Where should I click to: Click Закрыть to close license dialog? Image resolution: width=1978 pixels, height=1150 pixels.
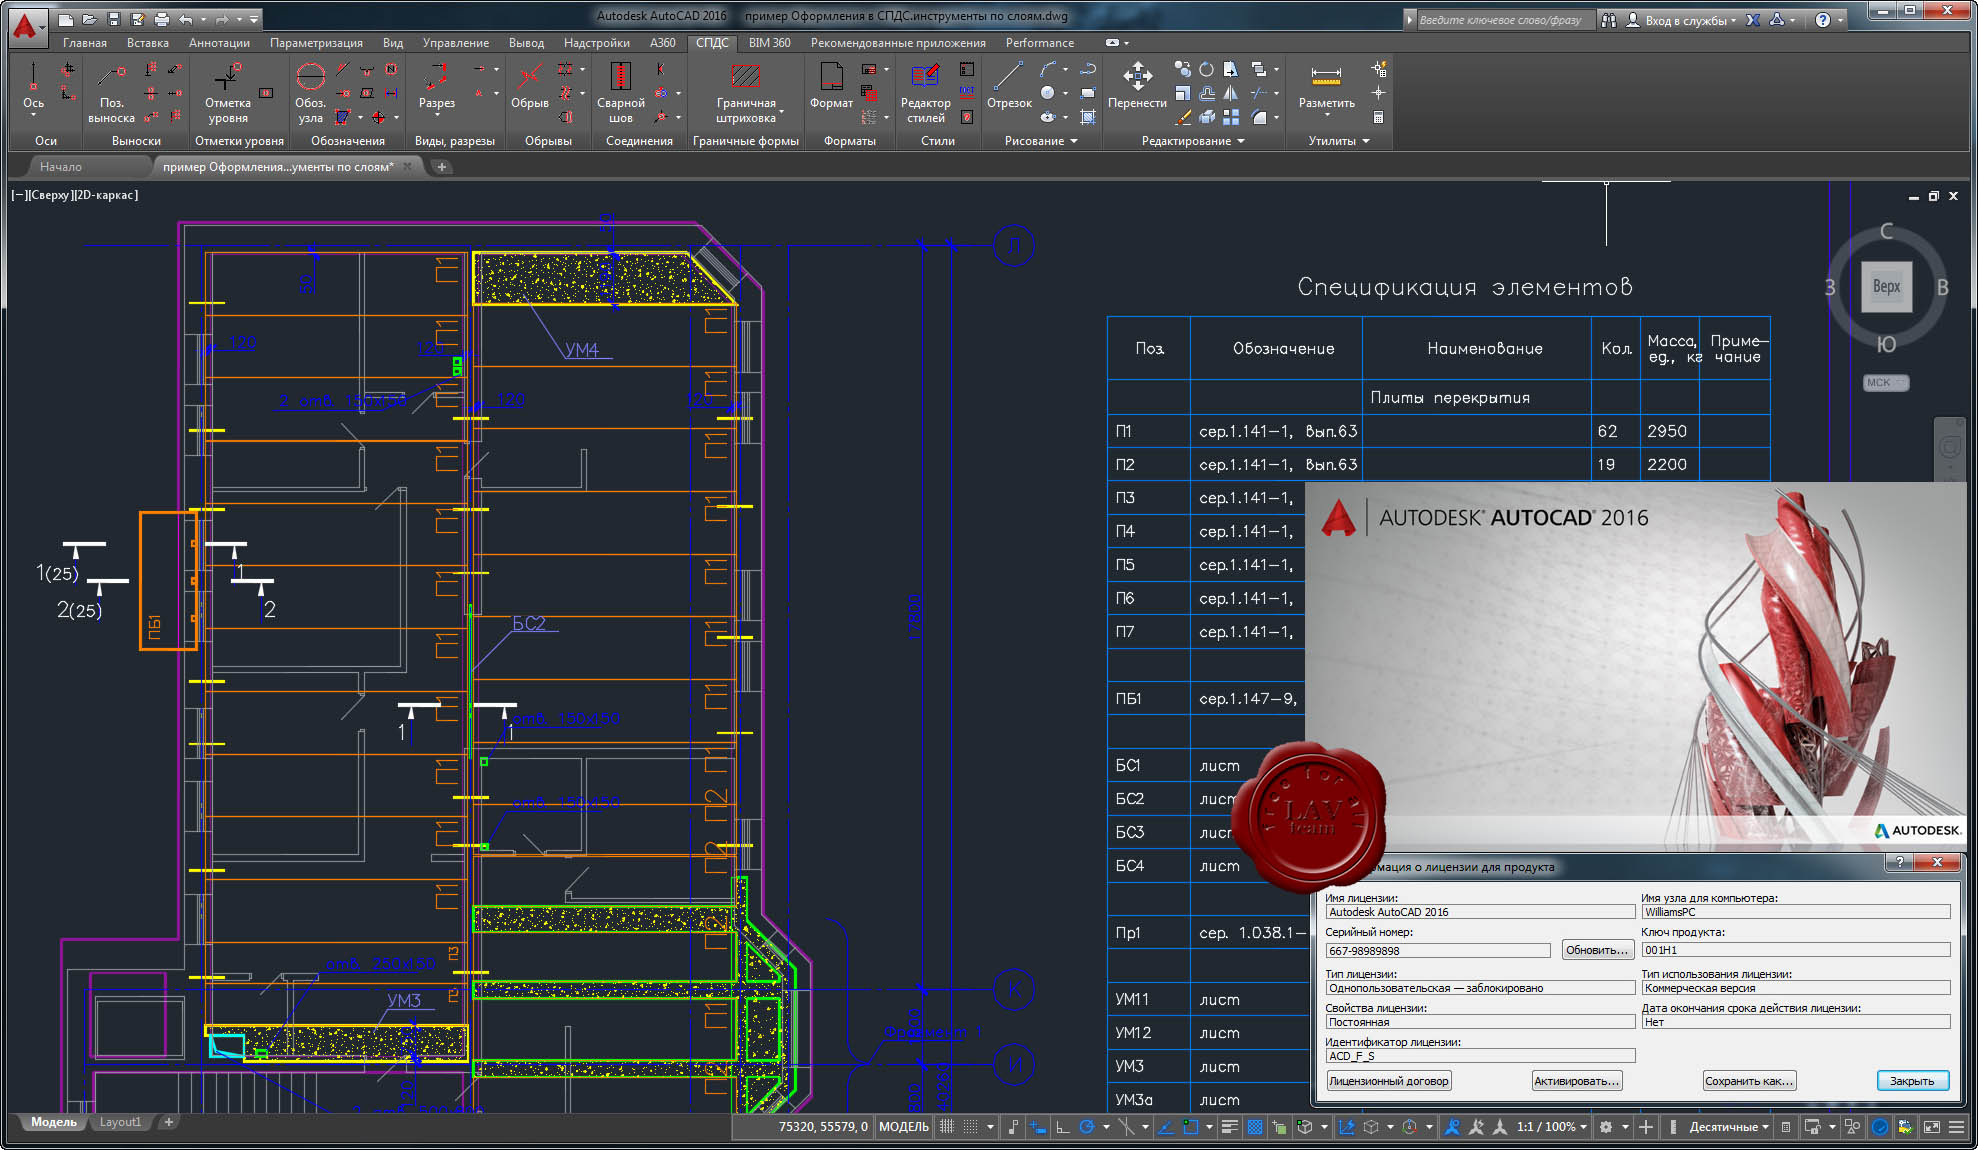[x=1912, y=1081]
